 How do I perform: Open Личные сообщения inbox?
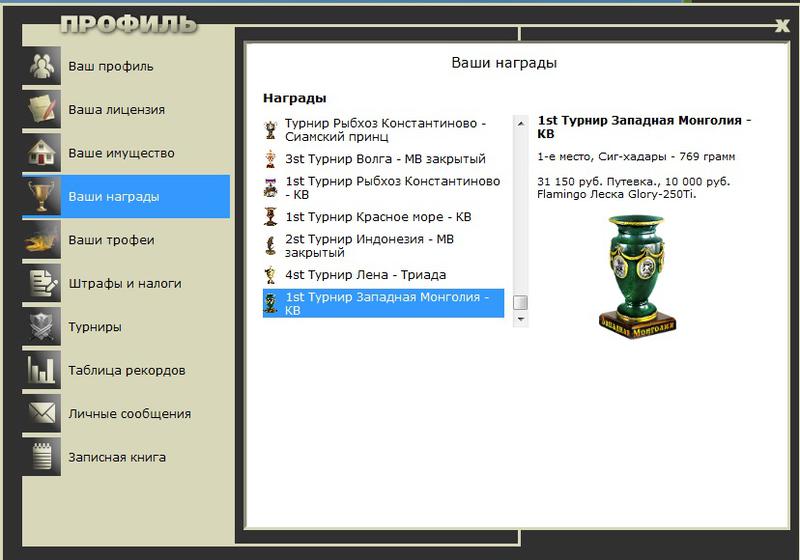126,413
